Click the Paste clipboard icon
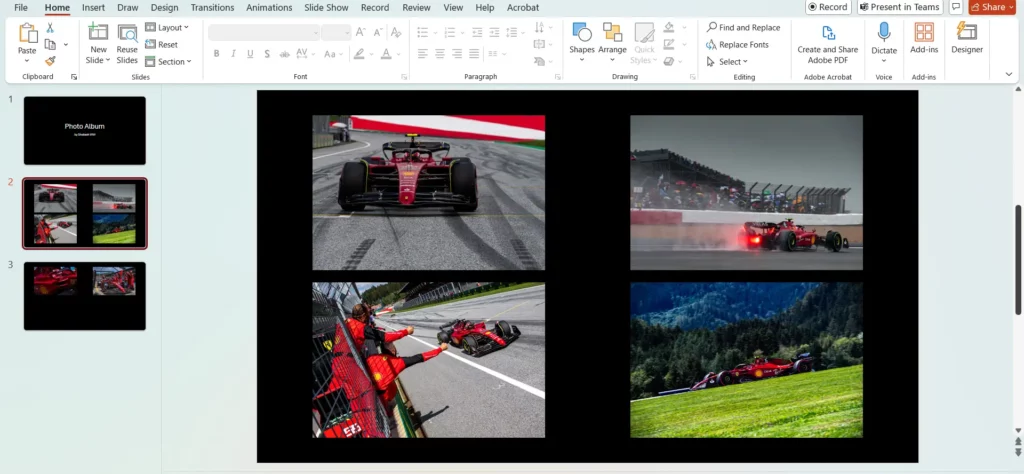Viewport: 1024px width, 474px height. (x=27, y=34)
